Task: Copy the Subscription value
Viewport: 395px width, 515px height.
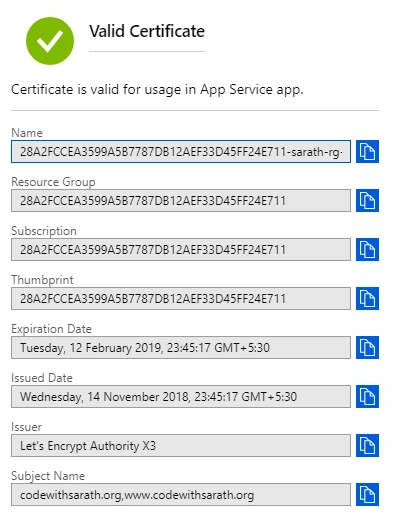Action: 367,249
